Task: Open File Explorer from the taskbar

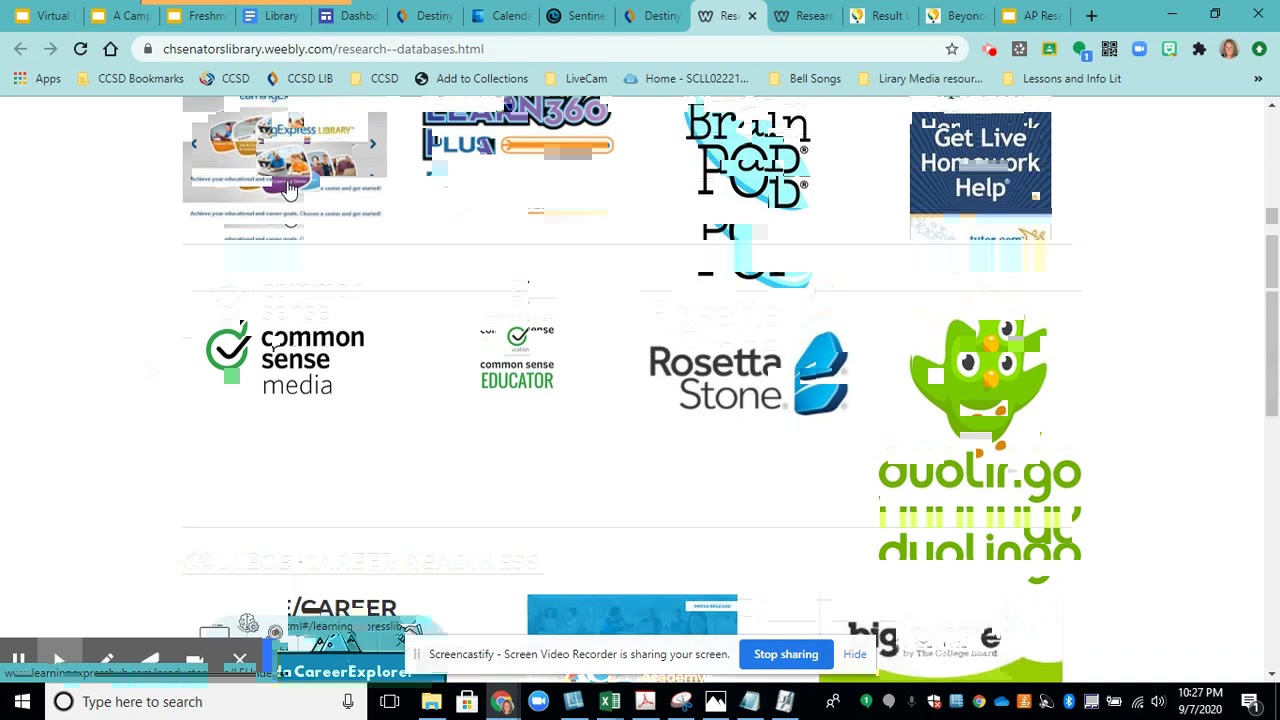Action: (431, 702)
